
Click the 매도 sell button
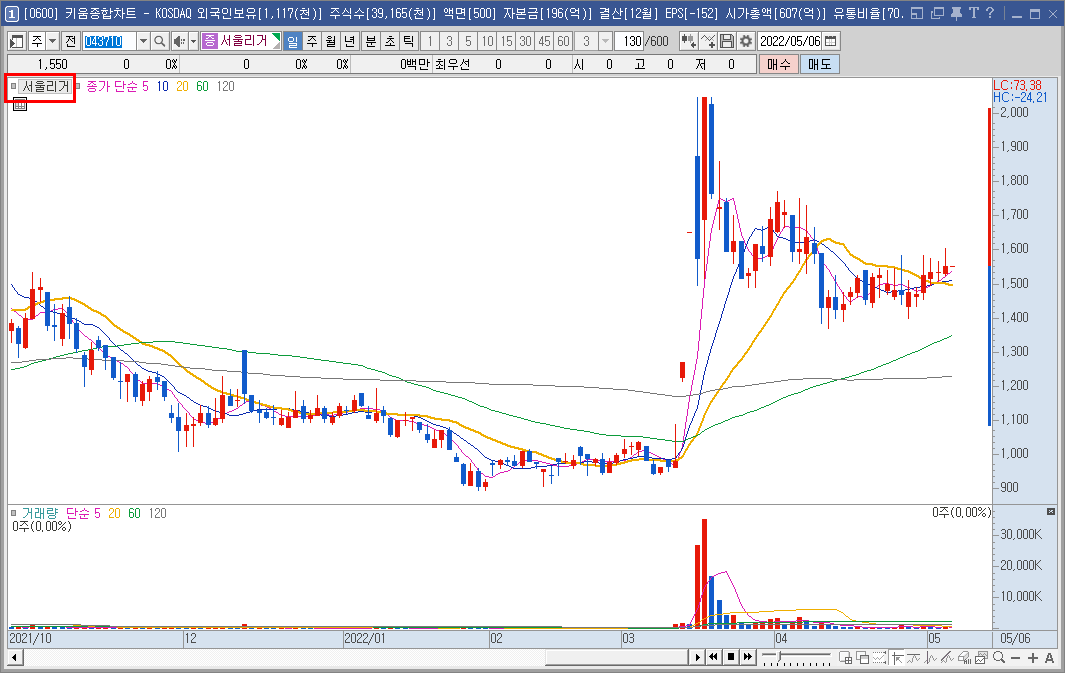(x=819, y=65)
